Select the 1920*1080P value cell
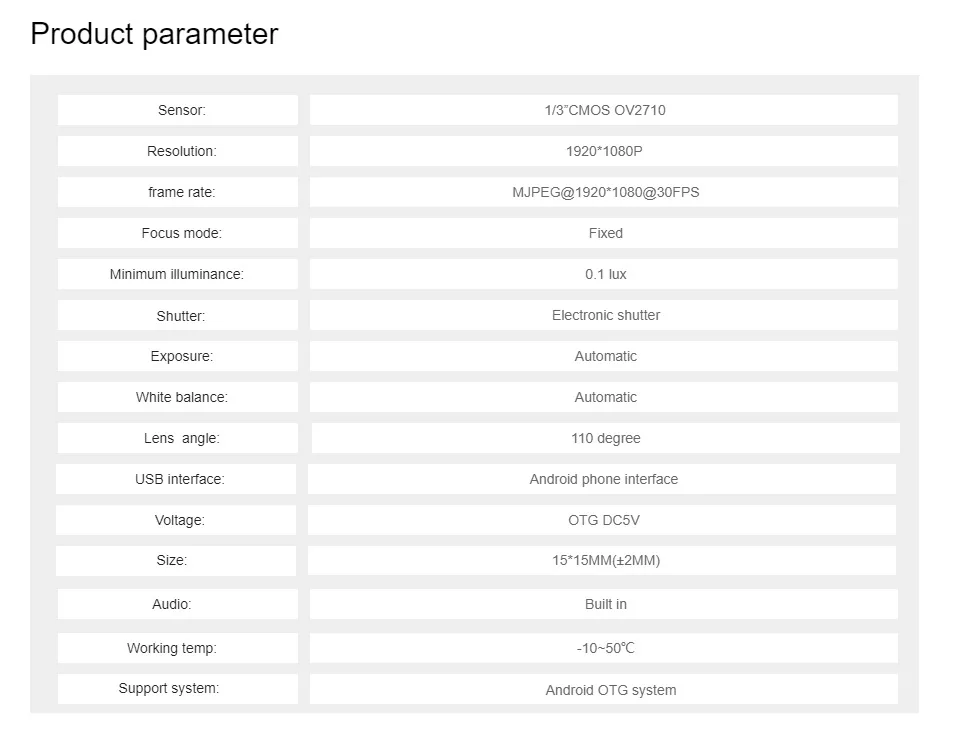The height and width of the screenshot is (755, 958). click(x=605, y=151)
